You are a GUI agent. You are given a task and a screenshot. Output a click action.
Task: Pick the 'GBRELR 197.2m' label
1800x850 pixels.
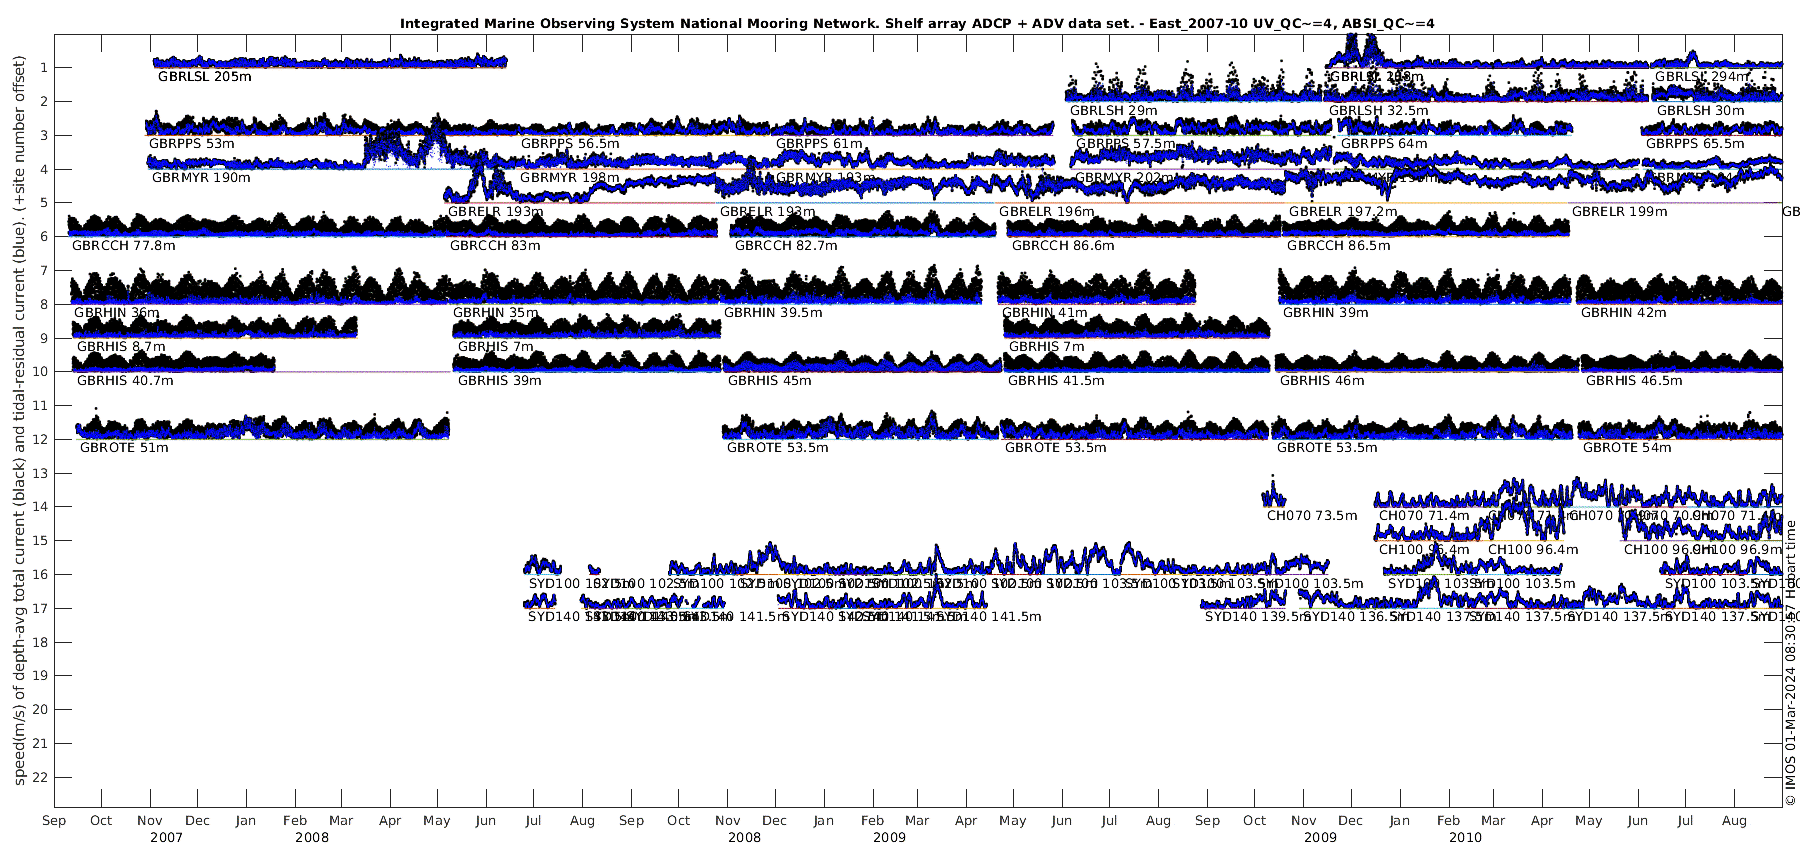tap(1343, 212)
